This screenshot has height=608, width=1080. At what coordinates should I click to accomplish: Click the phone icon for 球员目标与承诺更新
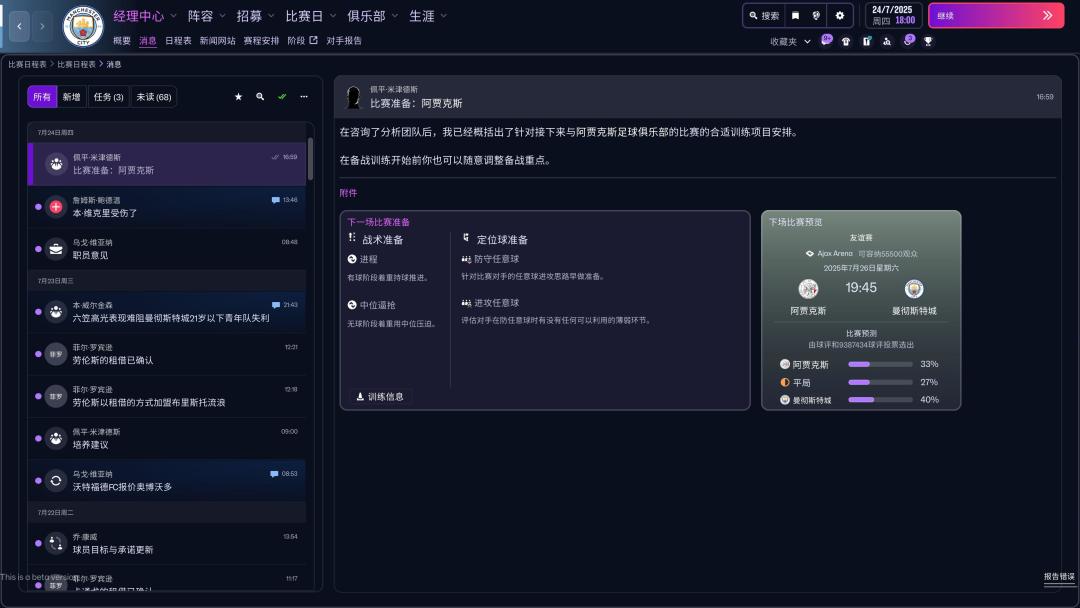pos(56,543)
